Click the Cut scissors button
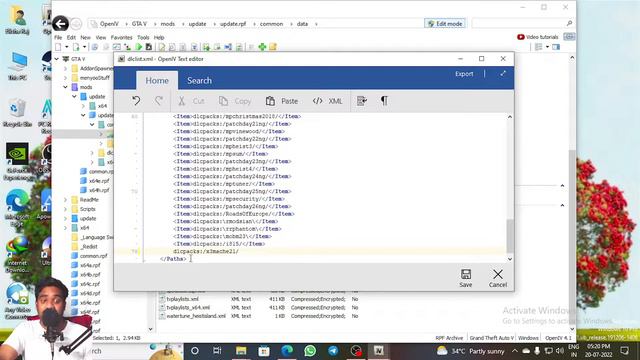 coord(191,101)
